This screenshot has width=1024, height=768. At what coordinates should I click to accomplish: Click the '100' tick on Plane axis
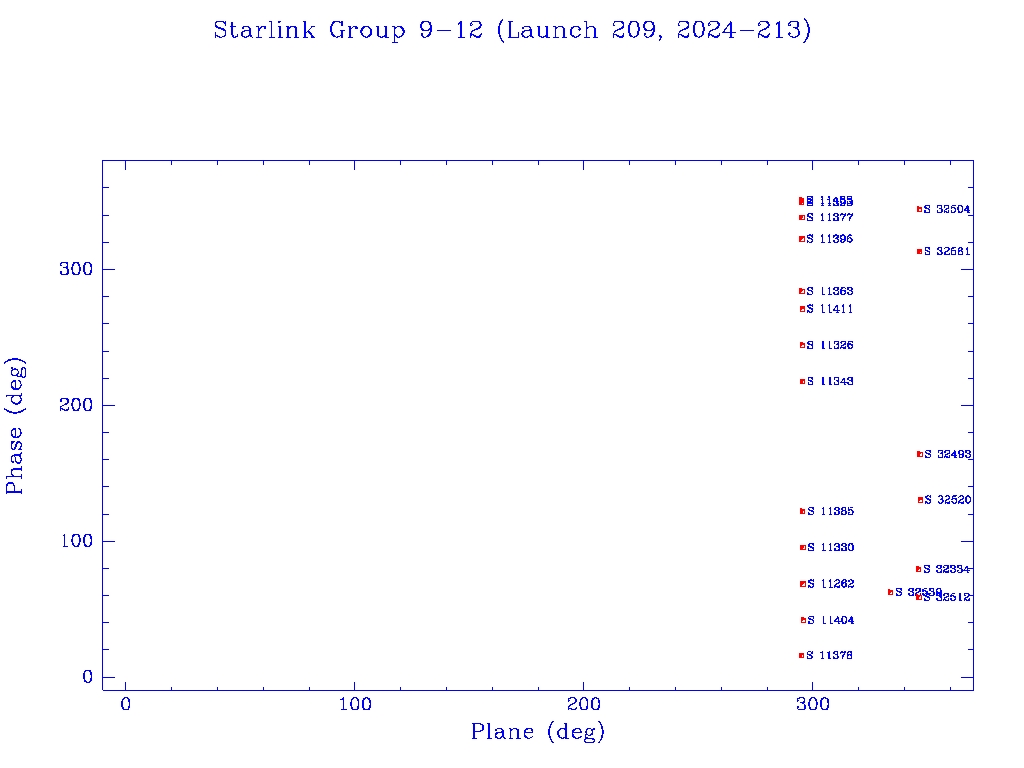(x=355, y=704)
